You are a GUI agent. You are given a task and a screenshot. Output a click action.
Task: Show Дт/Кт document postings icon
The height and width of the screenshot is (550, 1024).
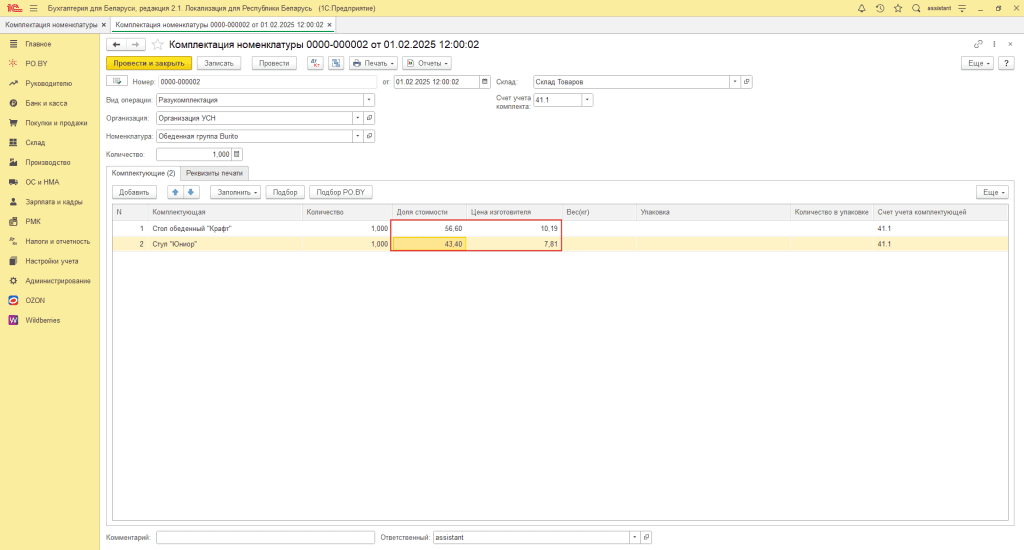click(x=315, y=63)
